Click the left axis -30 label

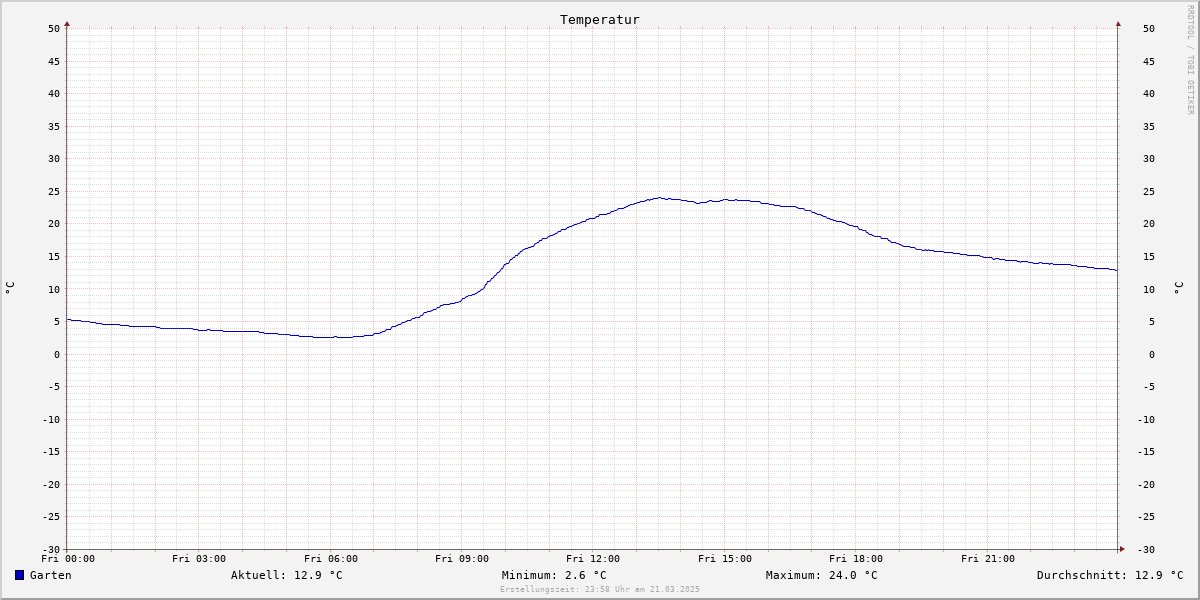(x=51, y=549)
